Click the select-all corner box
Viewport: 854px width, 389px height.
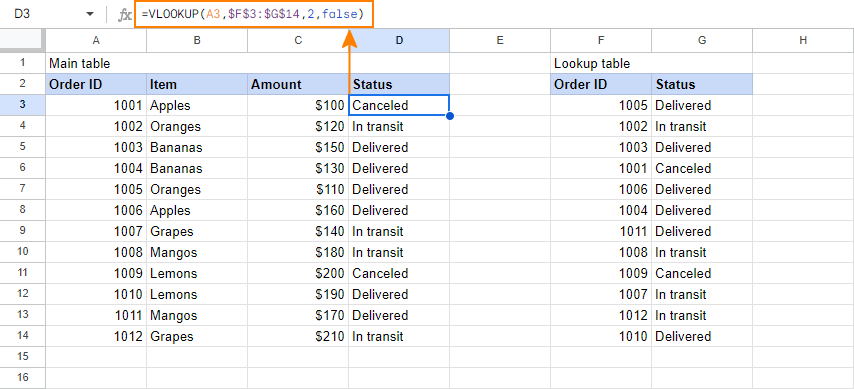pyautogui.click(x=22, y=40)
